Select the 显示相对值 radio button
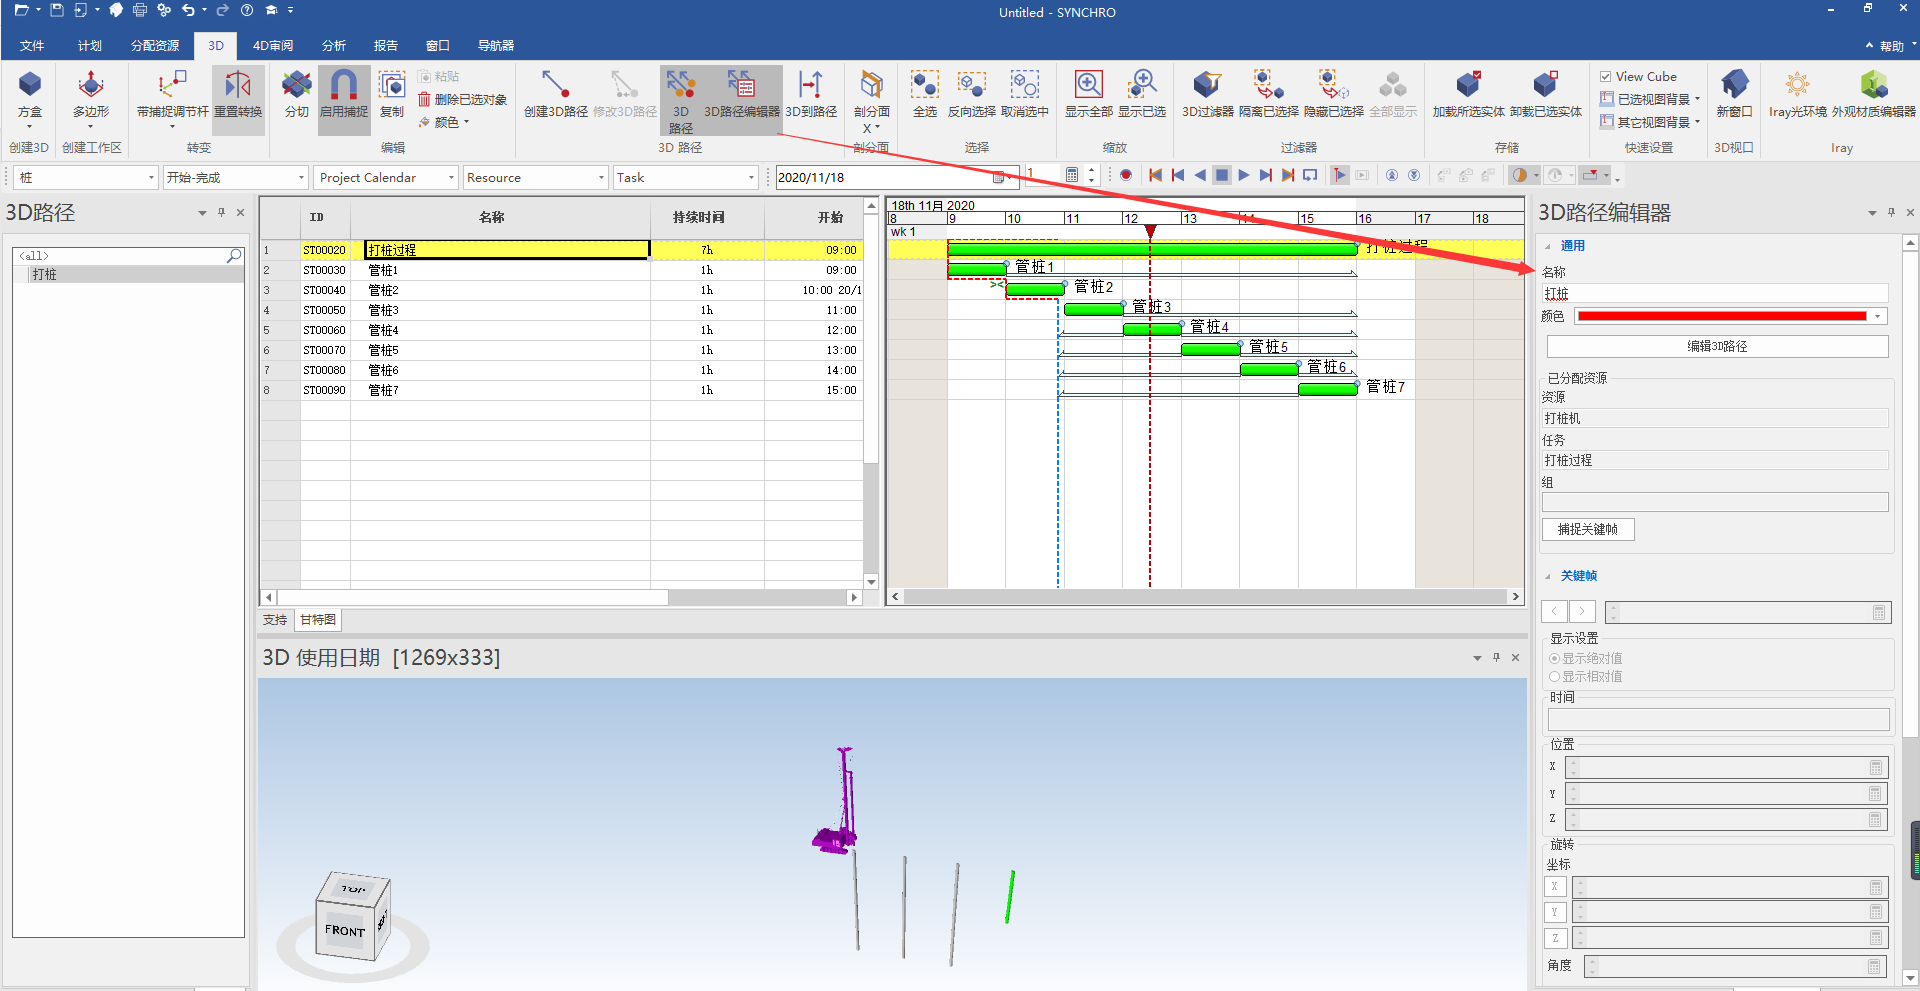Screen dimensions: 1920x991 tap(1555, 677)
